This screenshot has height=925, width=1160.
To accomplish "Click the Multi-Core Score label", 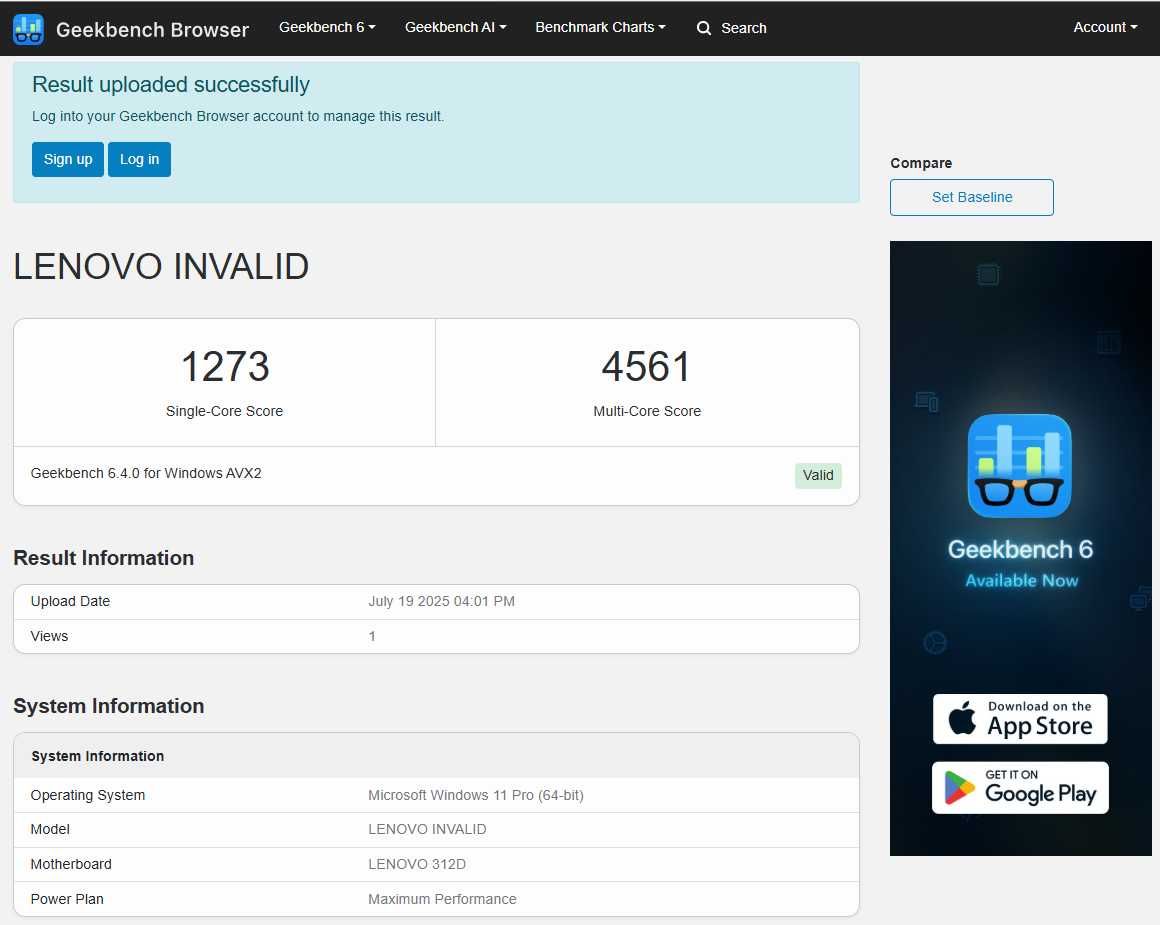I will pos(647,411).
